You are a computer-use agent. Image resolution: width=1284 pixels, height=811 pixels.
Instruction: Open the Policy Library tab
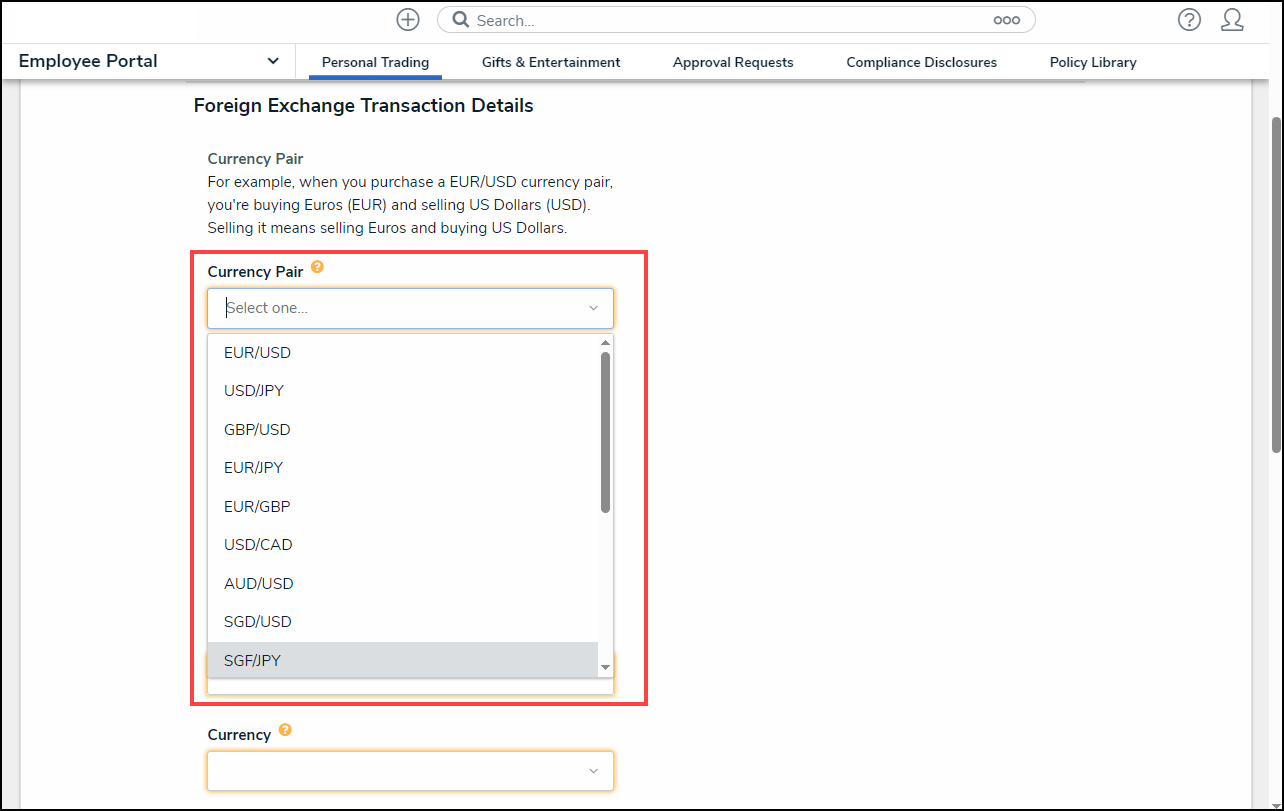tap(1093, 62)
